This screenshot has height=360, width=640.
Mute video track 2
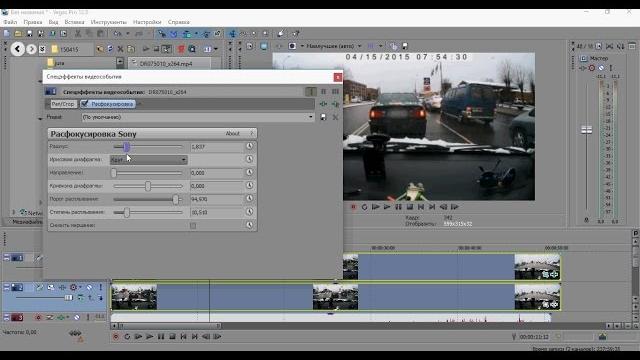pos(89,287)
